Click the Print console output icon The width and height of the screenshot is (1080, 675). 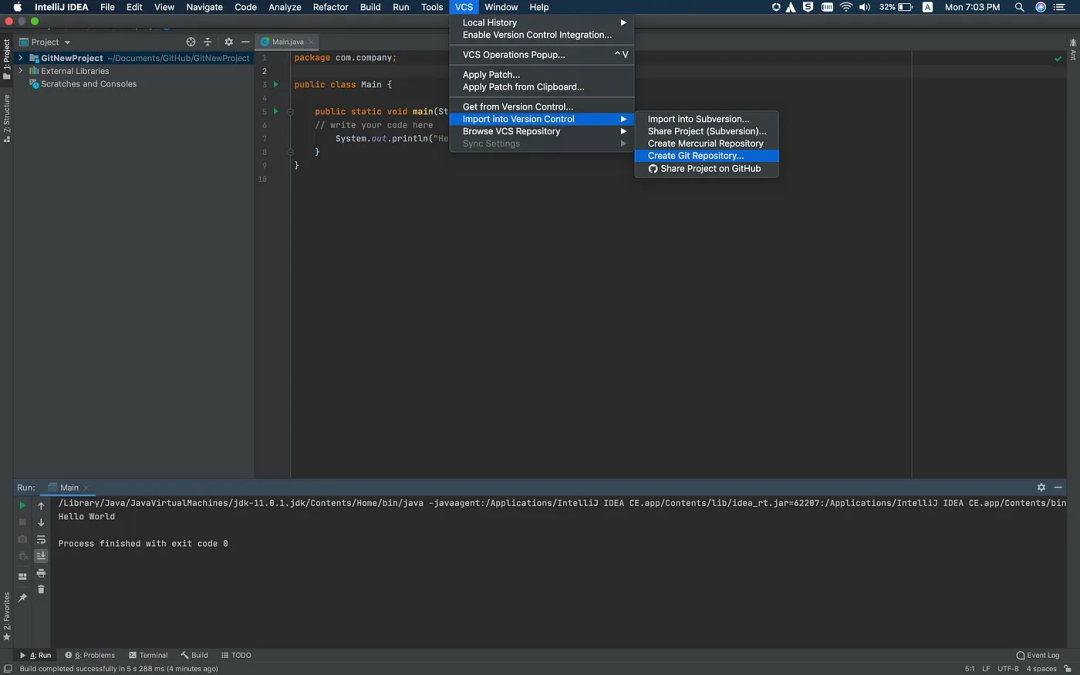(x=41, y=573)
